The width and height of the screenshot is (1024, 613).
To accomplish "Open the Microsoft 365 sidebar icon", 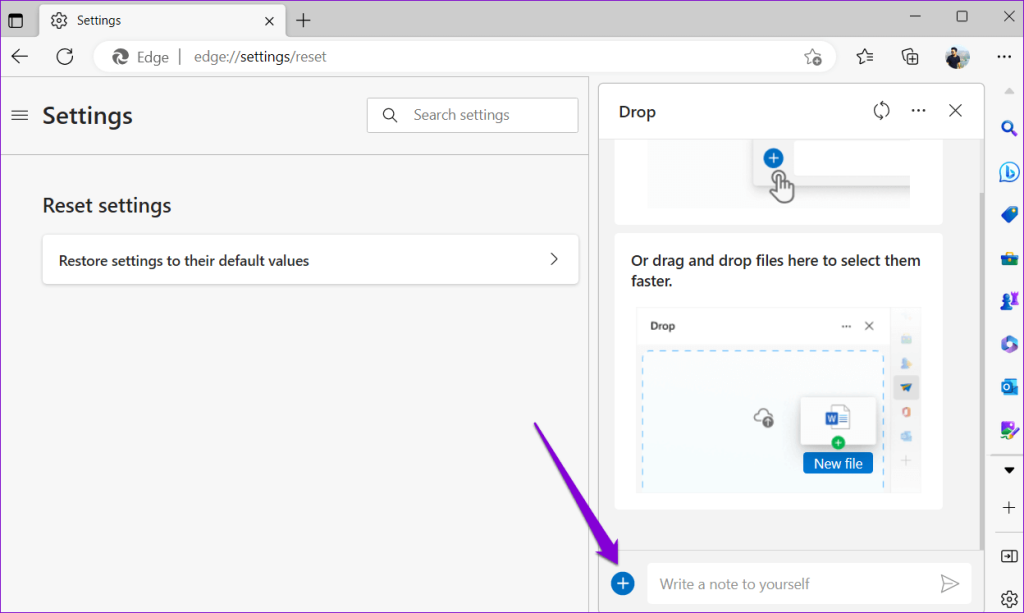I will pos(1009,344).
